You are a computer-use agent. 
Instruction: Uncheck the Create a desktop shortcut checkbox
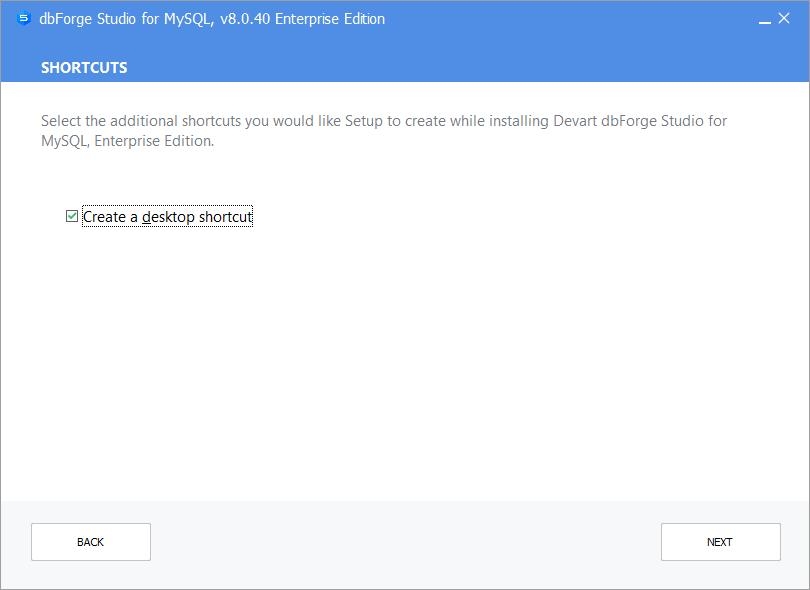pos(72,216)
